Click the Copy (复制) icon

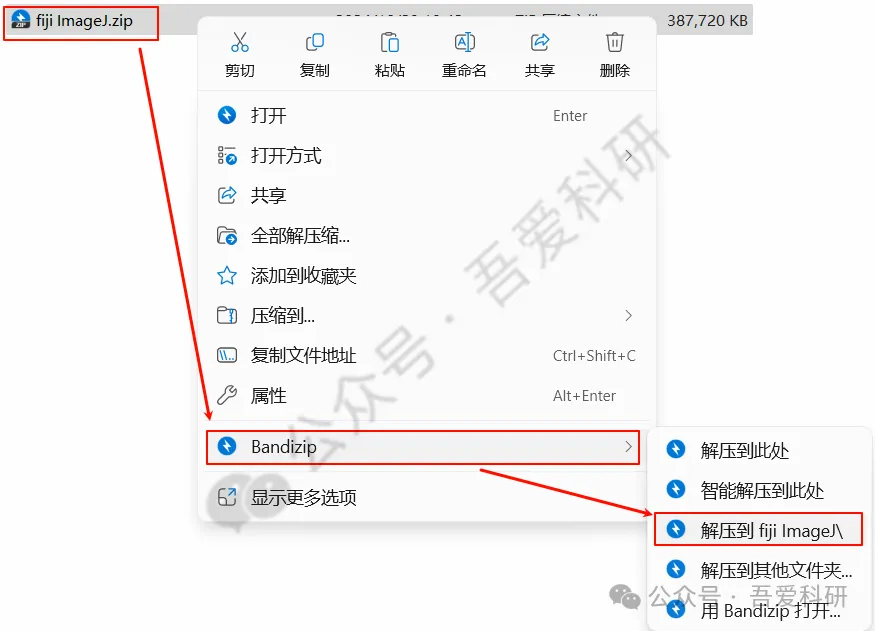click(x=315, y=42)
